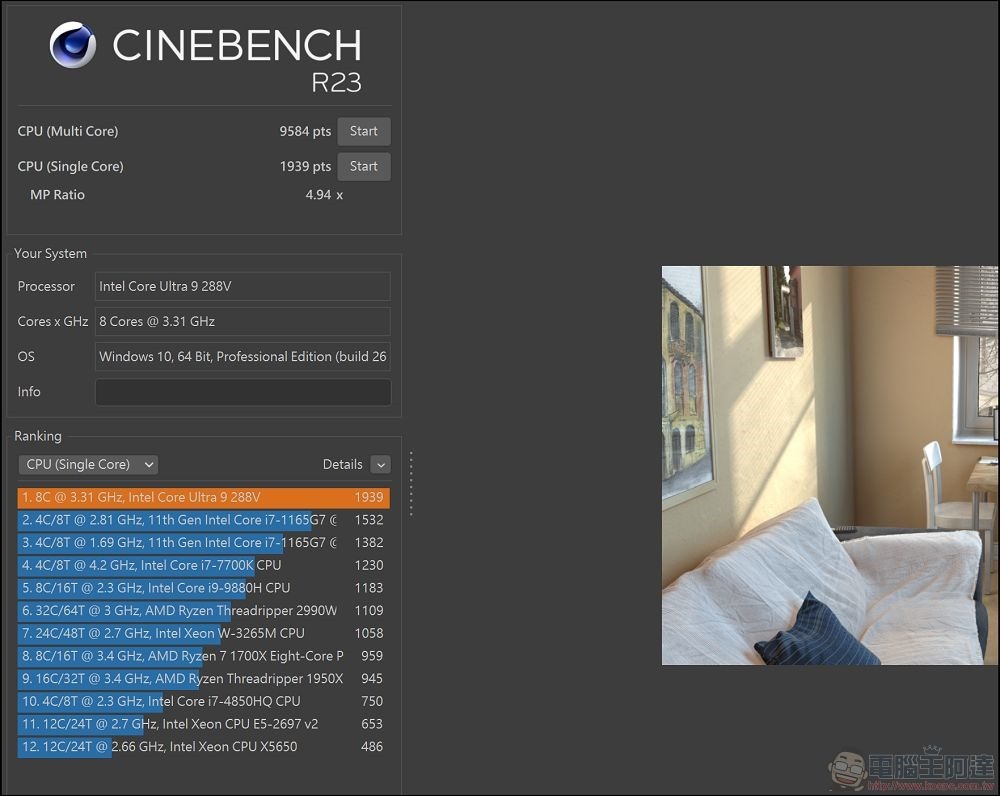
Task: Select ranking row 9 Threadripper 1950X
Action: pos(203,679)
